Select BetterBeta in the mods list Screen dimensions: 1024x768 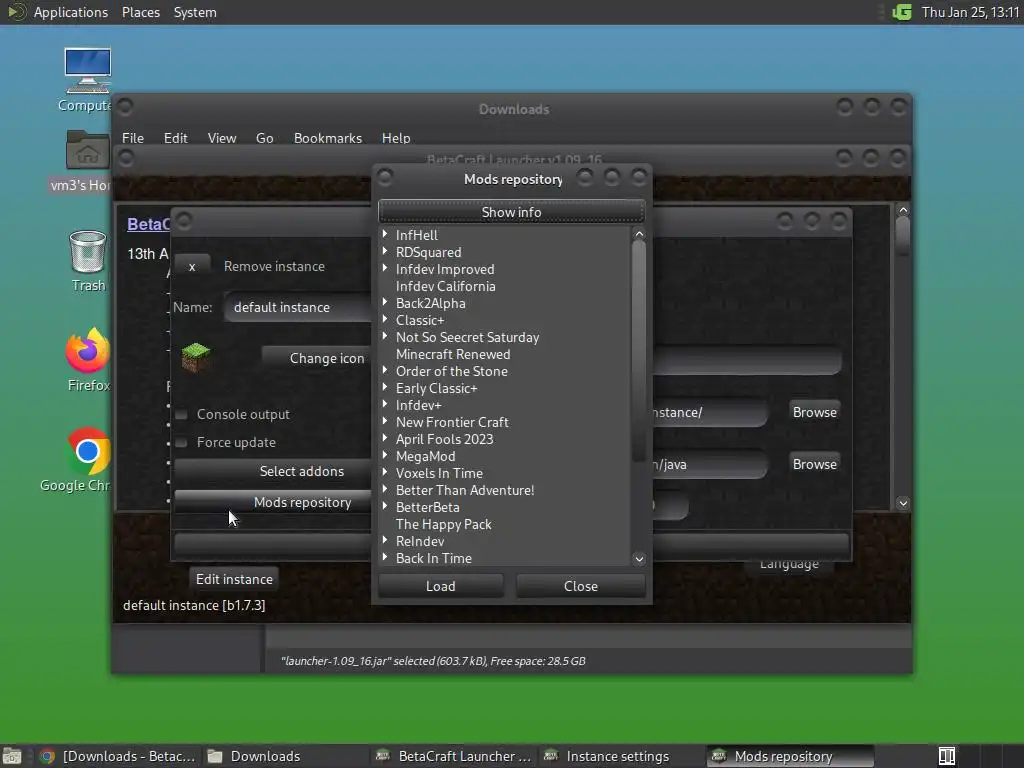pyautogui.click(x=428, y=507)
